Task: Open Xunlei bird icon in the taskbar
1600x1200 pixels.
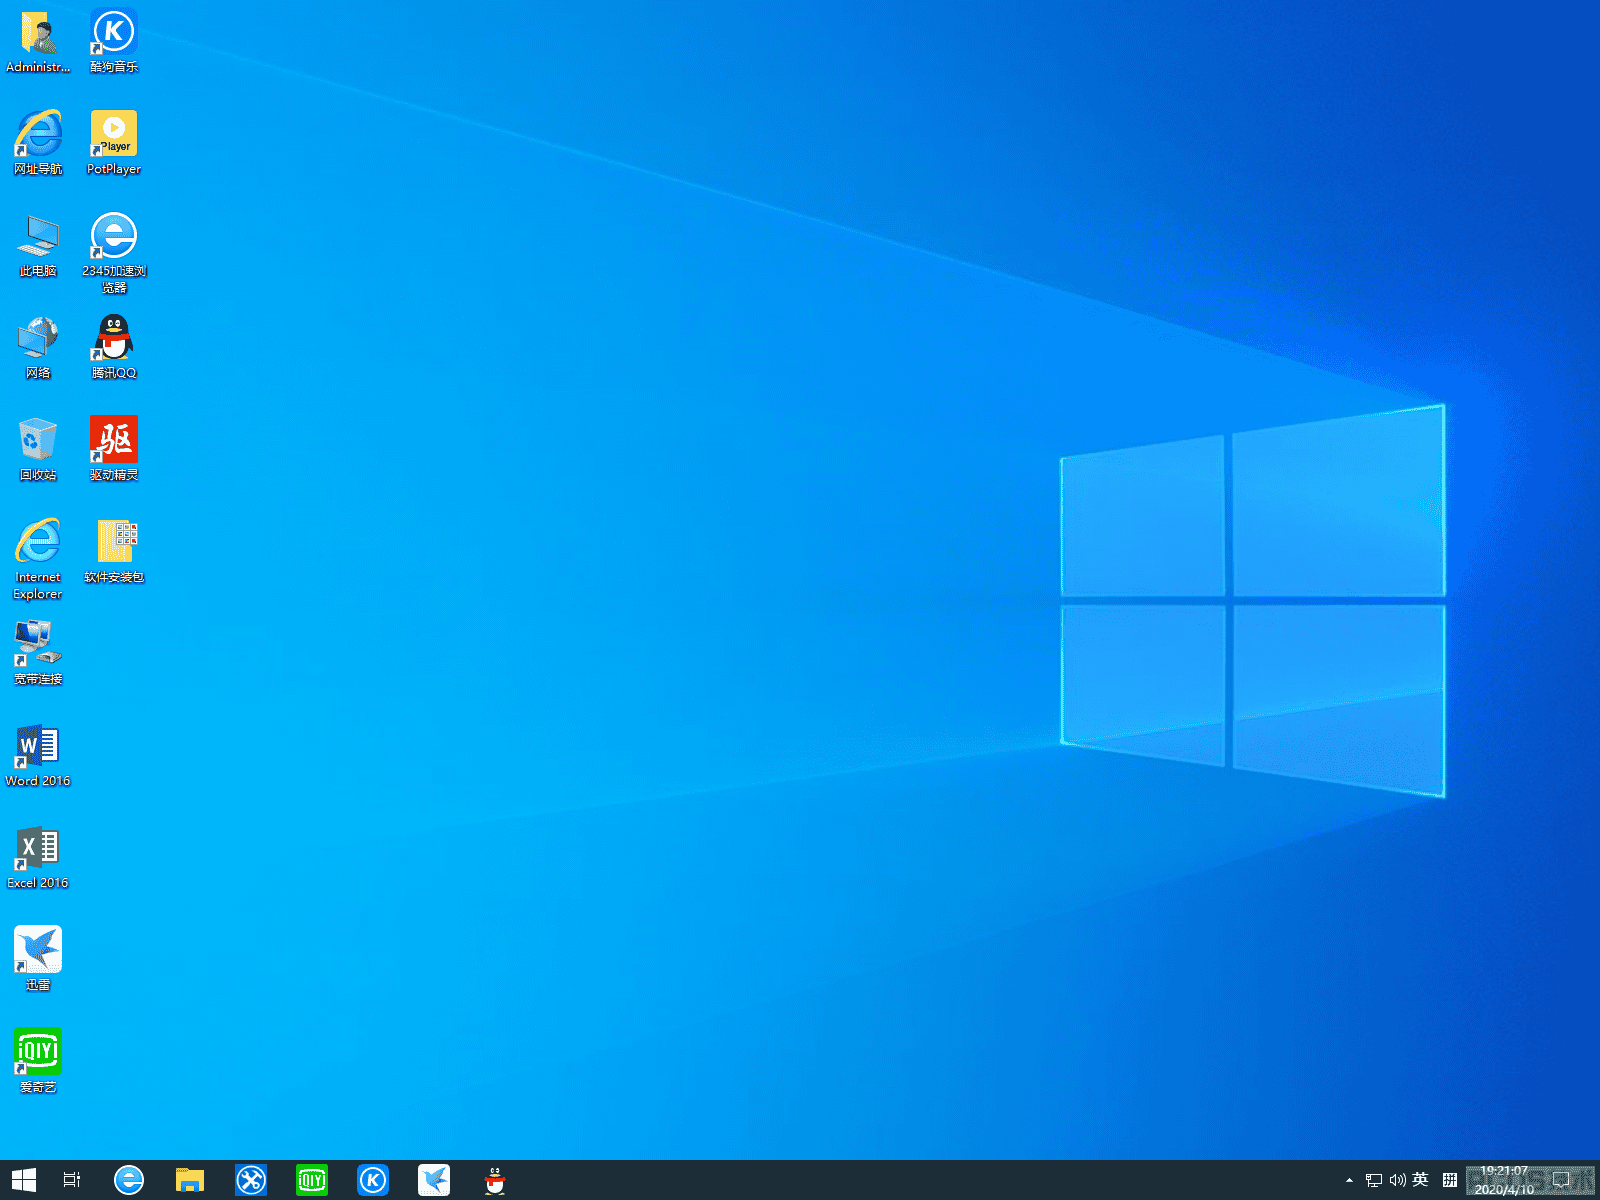Action: click(x=434, y=1180)
